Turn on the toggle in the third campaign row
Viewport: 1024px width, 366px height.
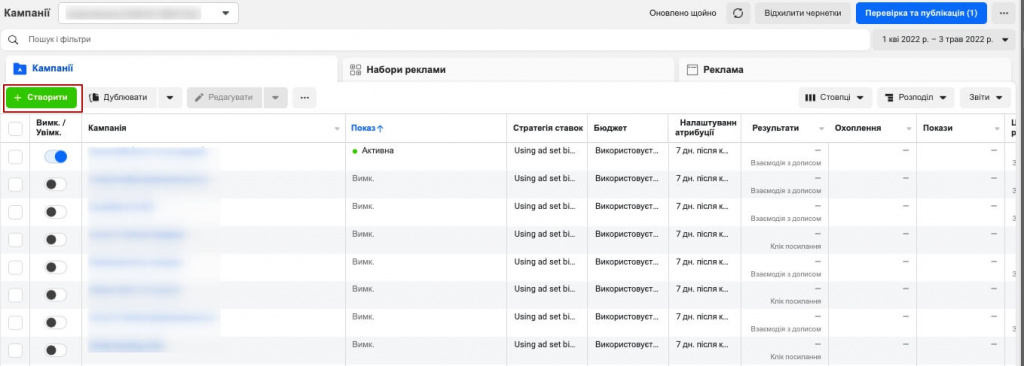click(x=56, y=212)
